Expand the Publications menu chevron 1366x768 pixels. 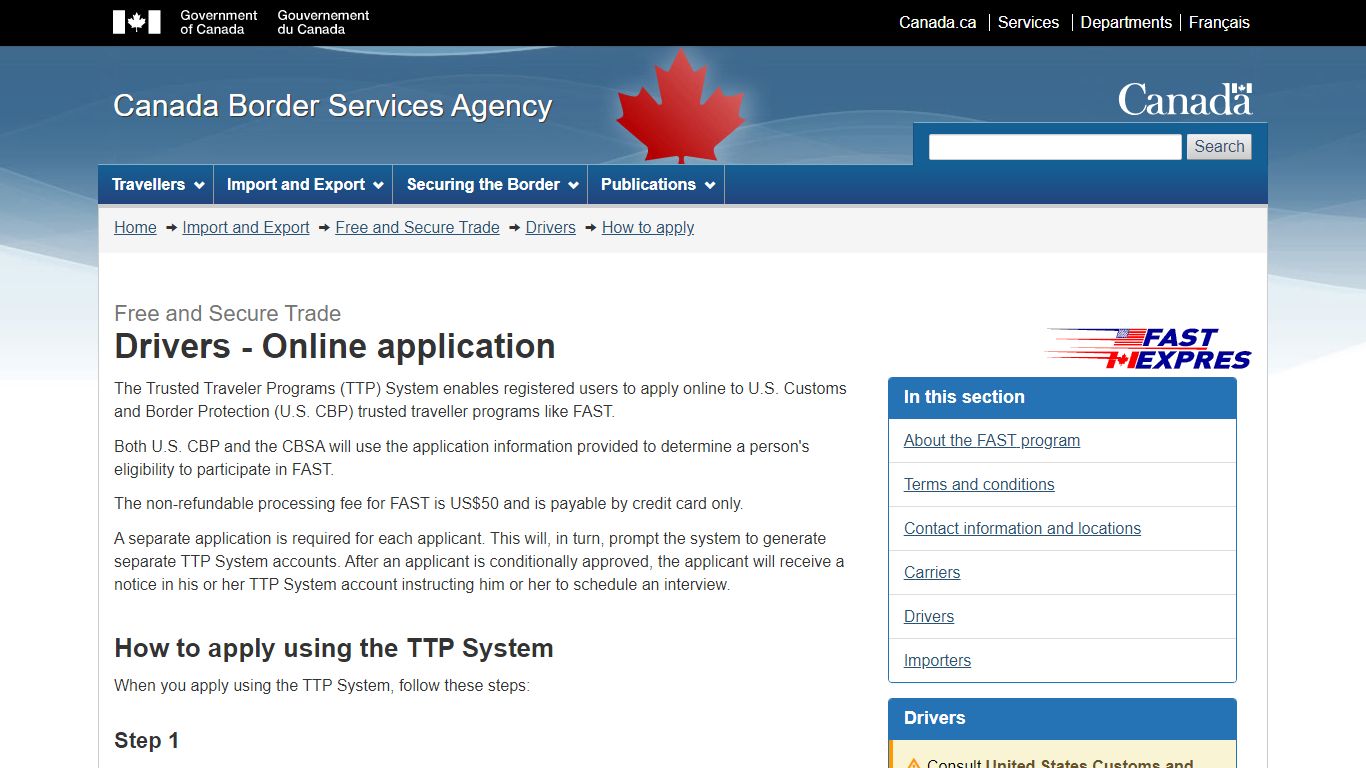pos(710,185)
